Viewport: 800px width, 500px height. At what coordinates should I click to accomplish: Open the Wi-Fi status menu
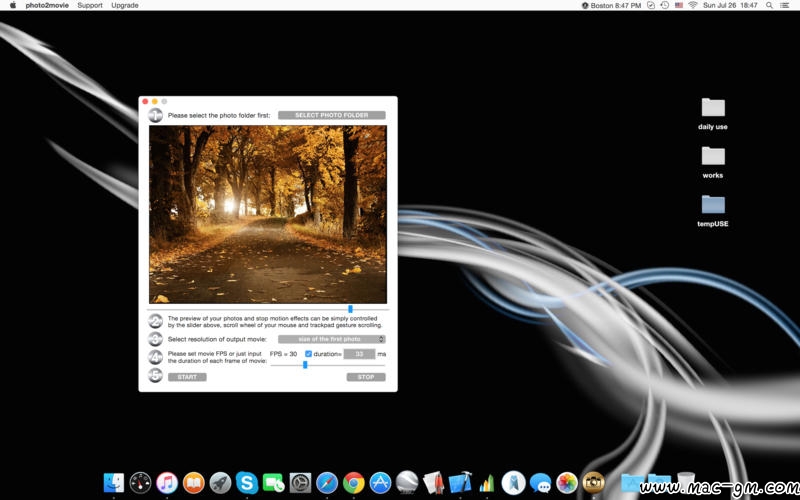point(693,5)
